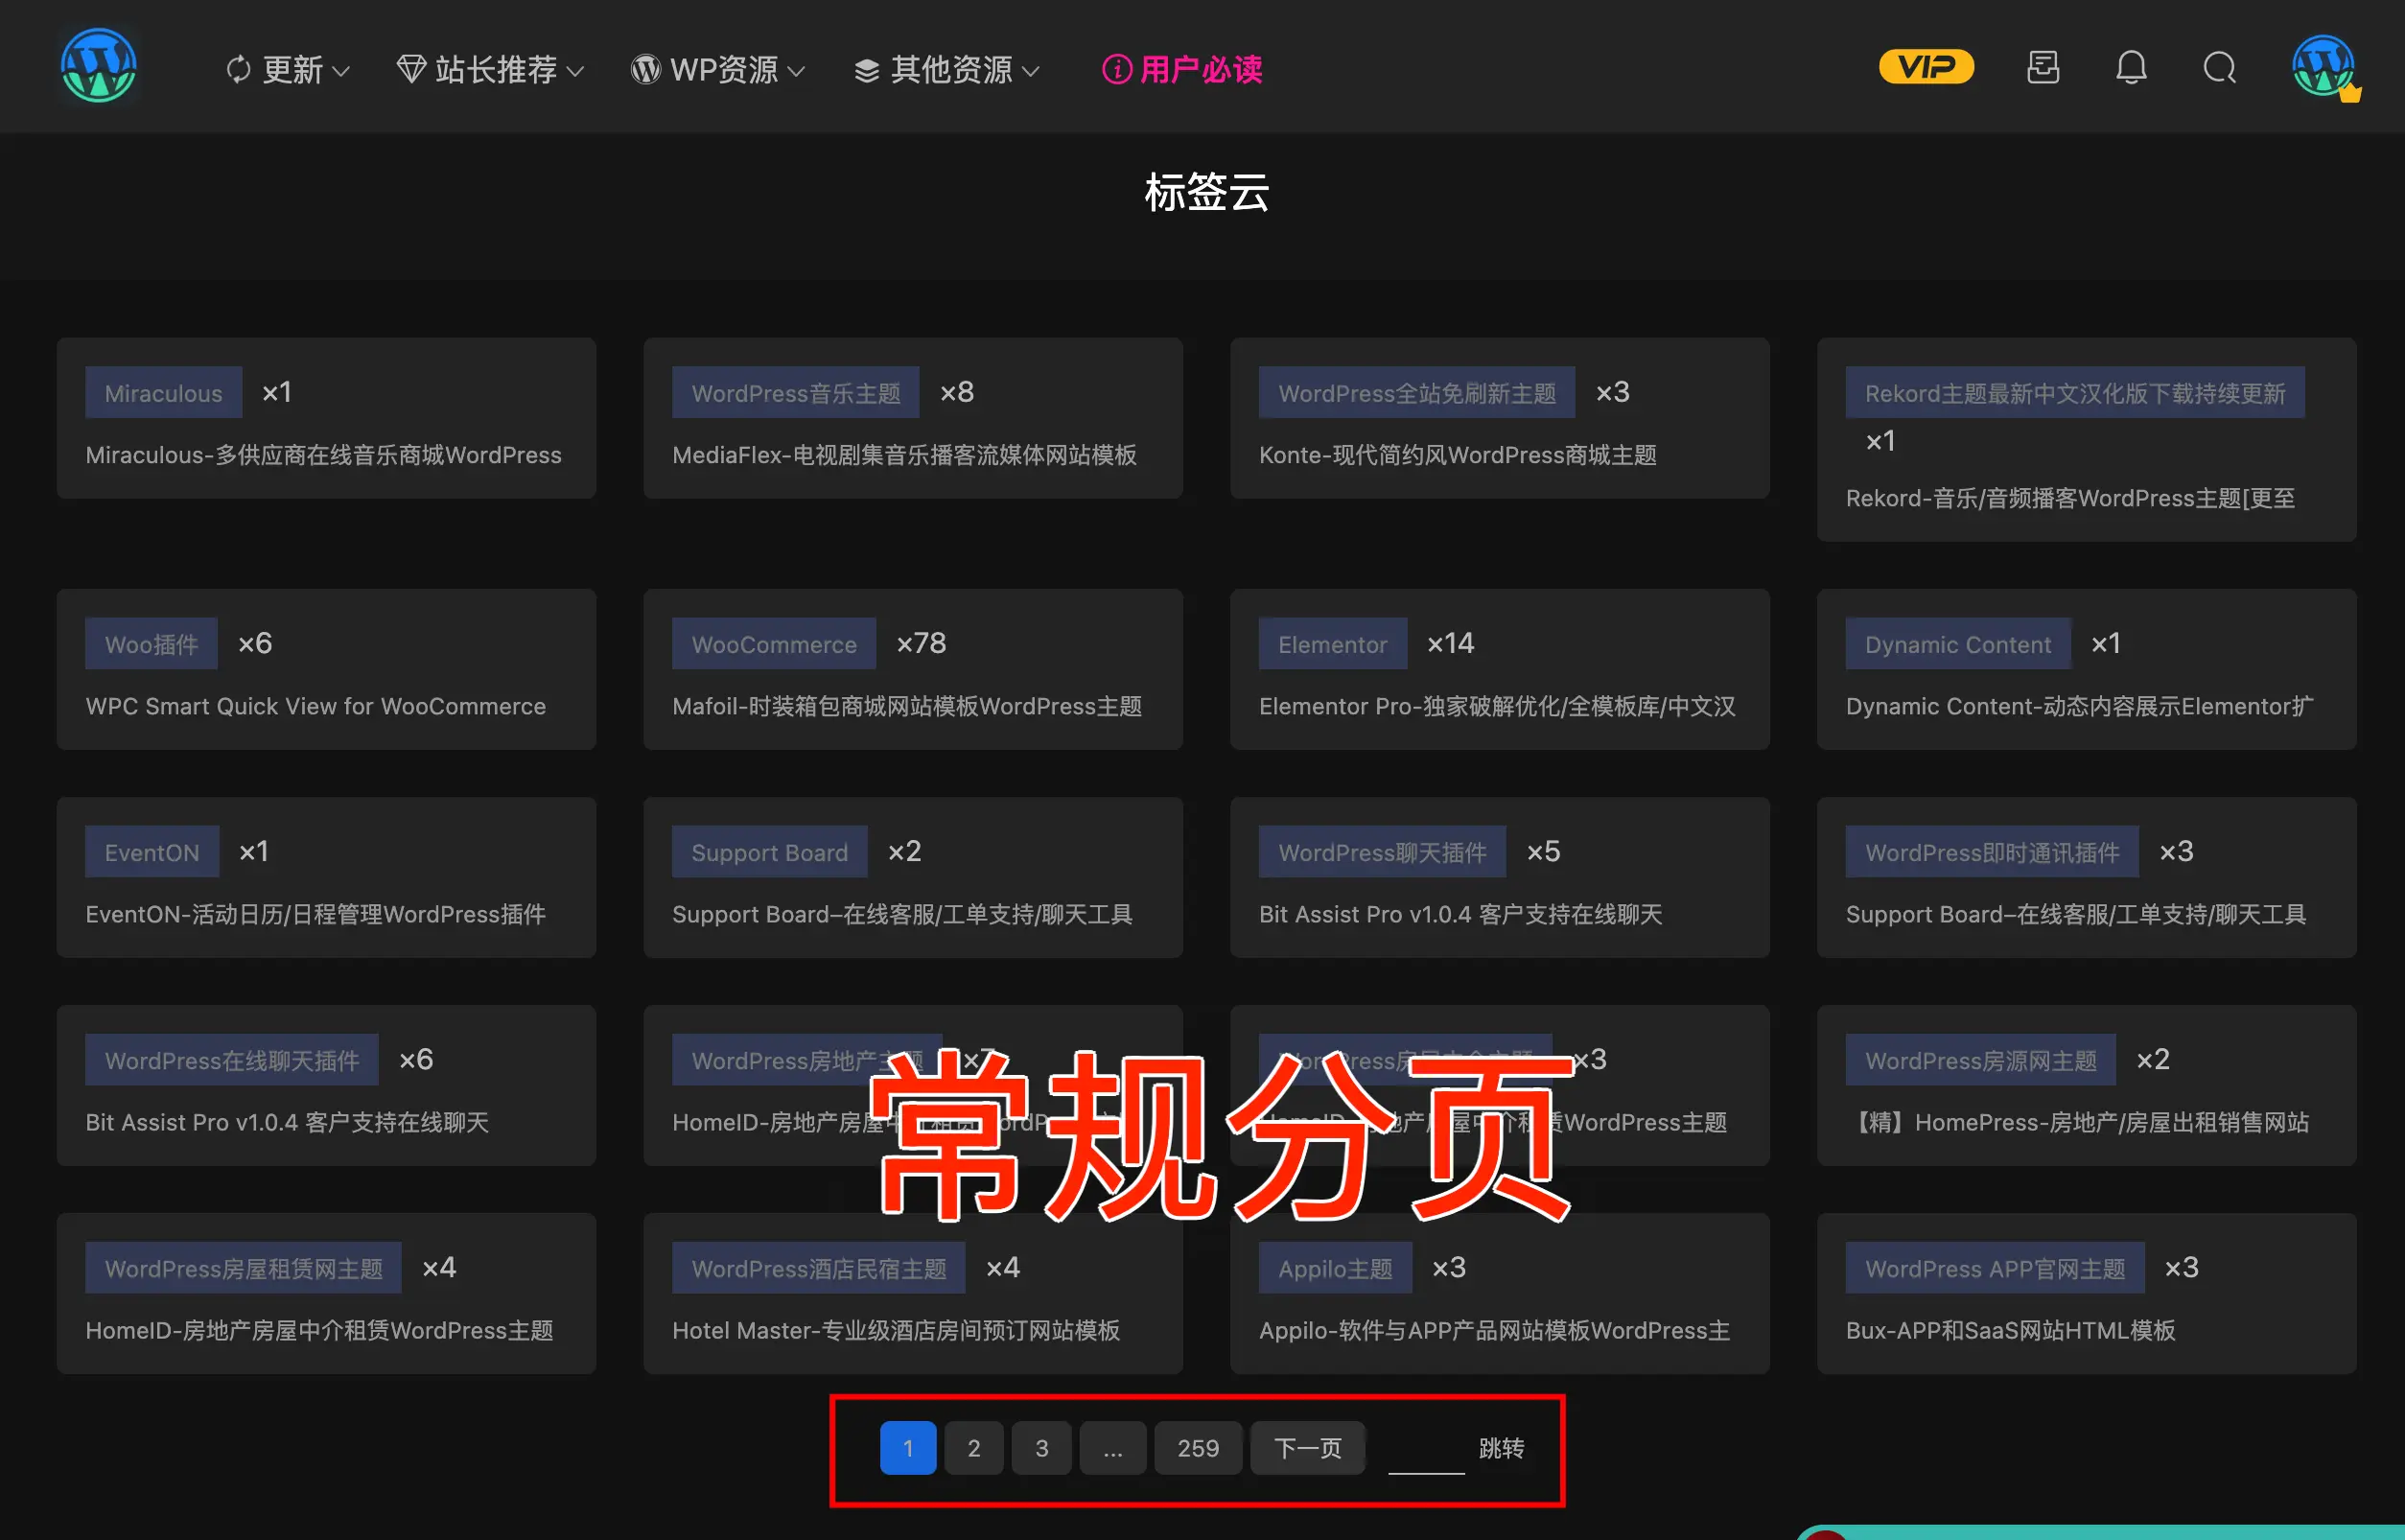
Task: Open the WordPress酒店民宿主题 tag
Action: coord(818,1267)
